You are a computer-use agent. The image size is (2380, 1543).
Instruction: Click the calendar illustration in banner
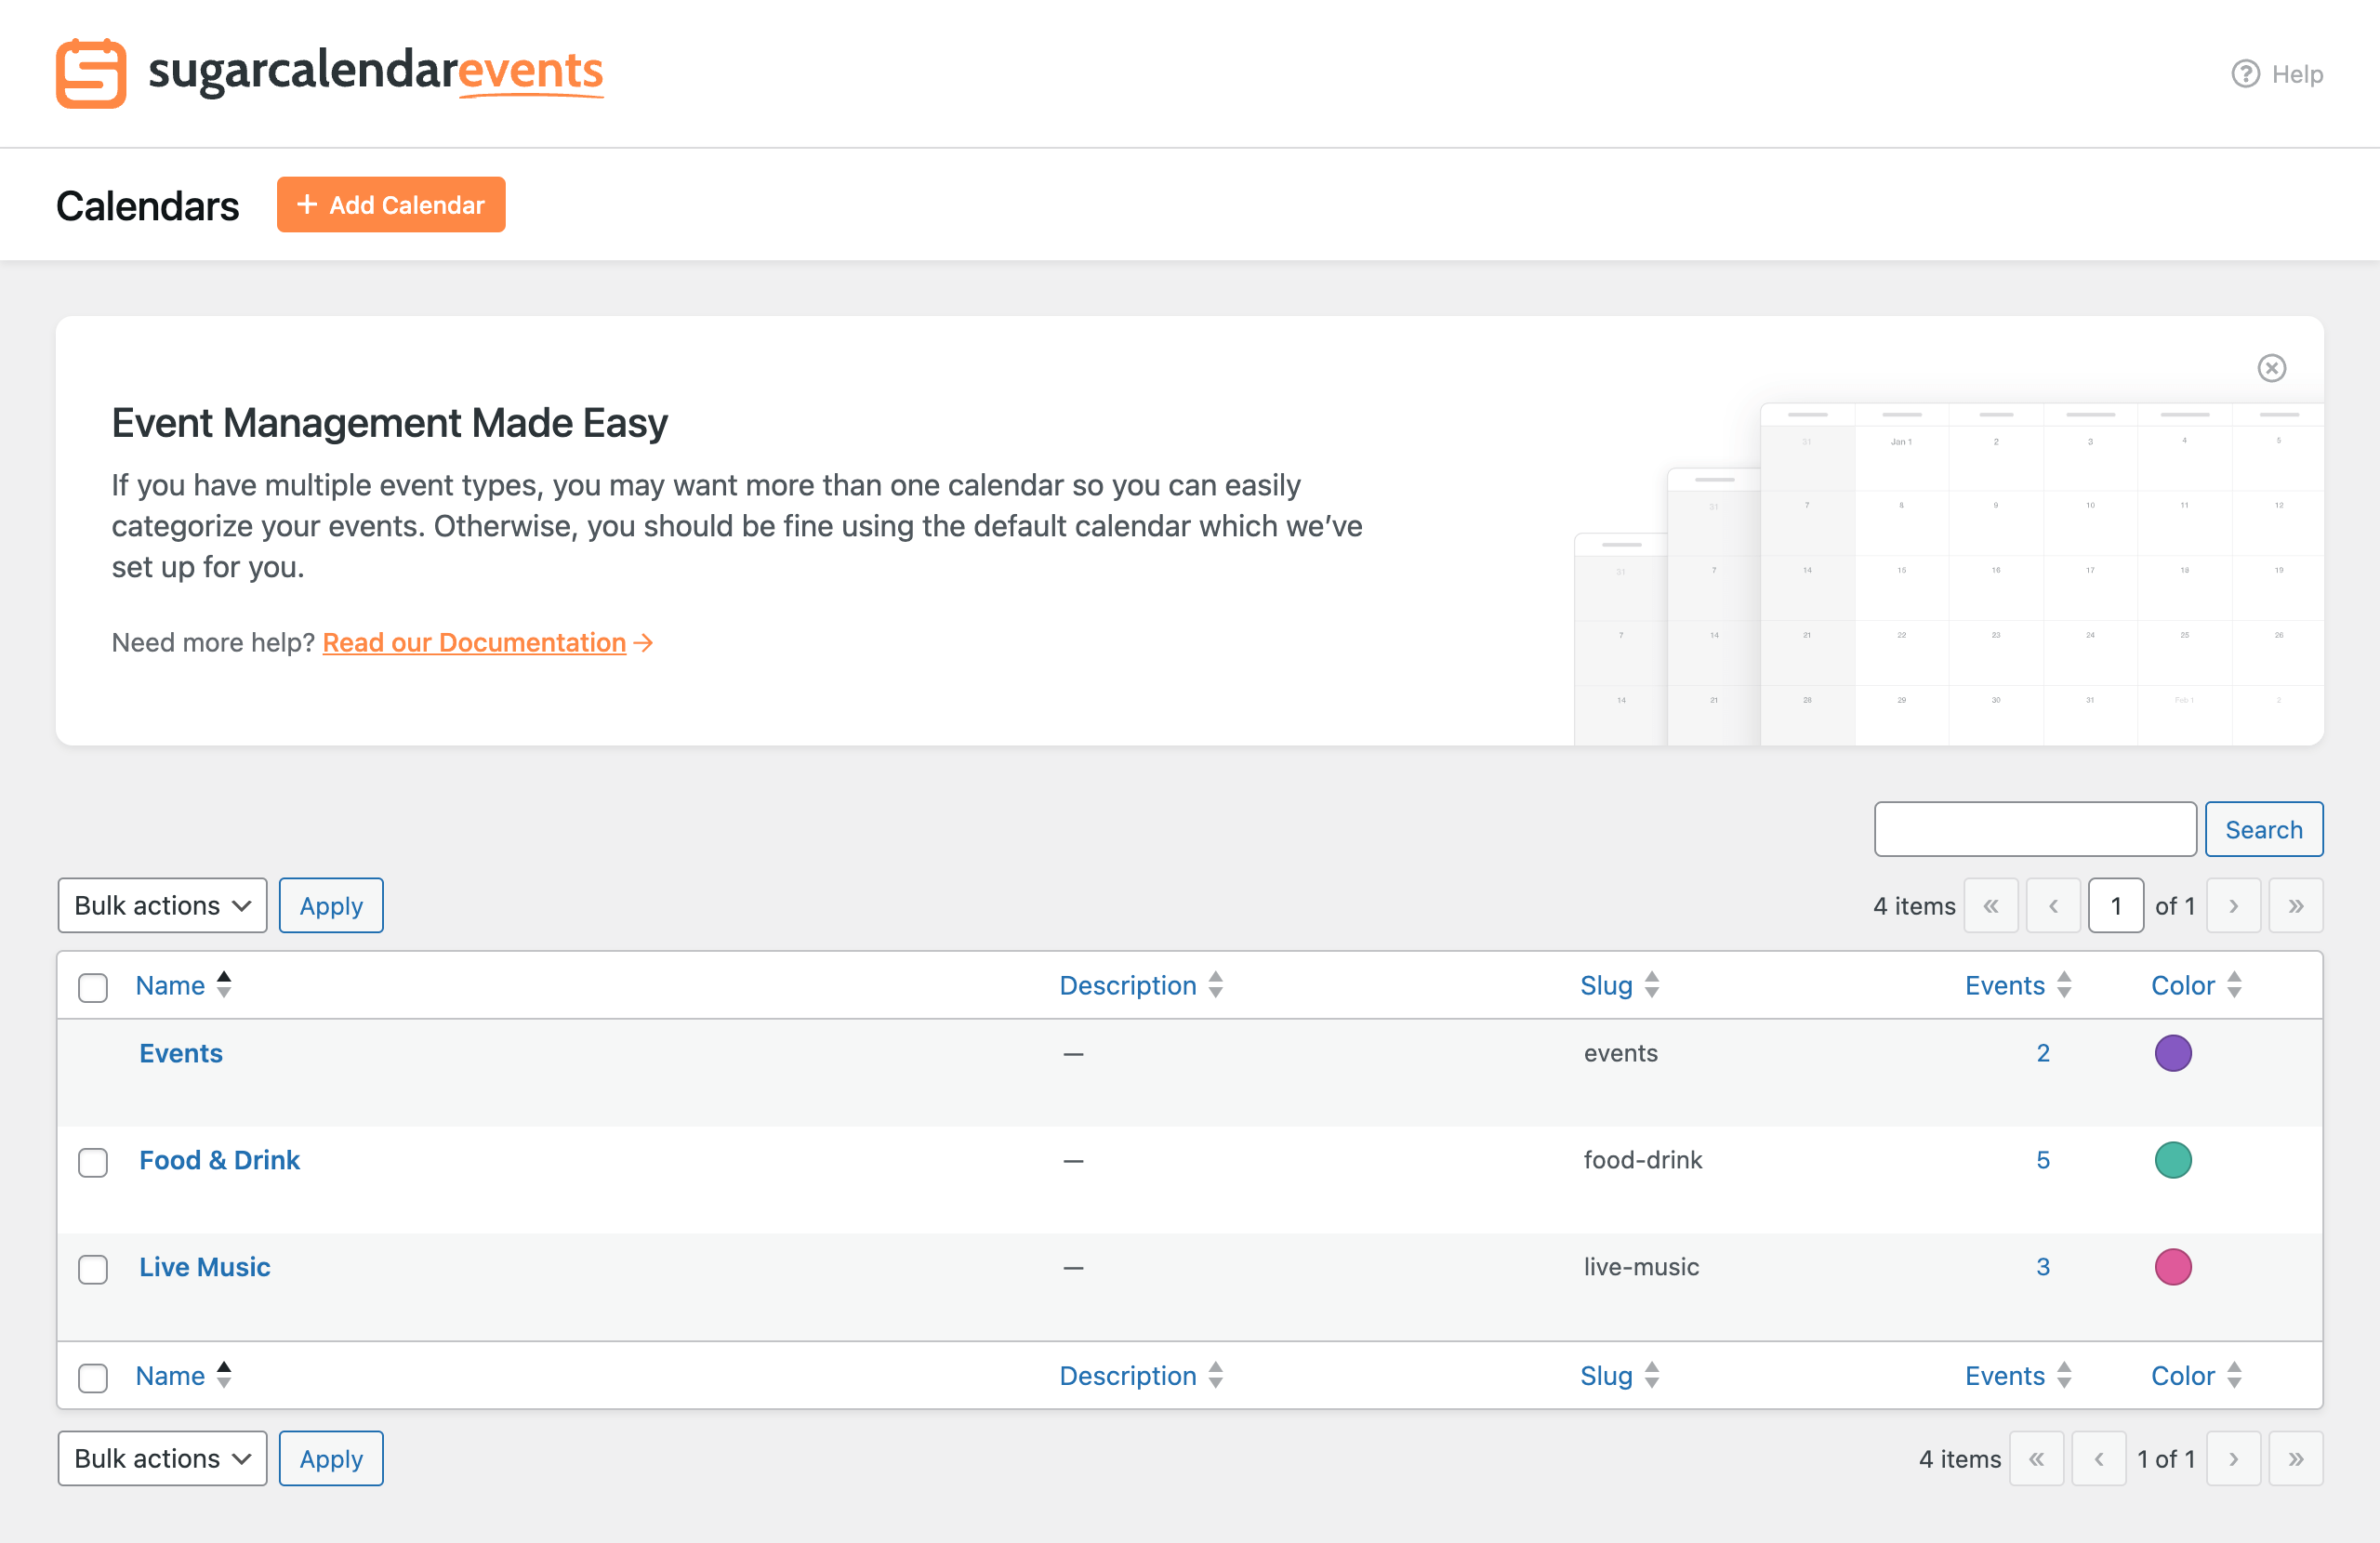(x=1948, y=574)
